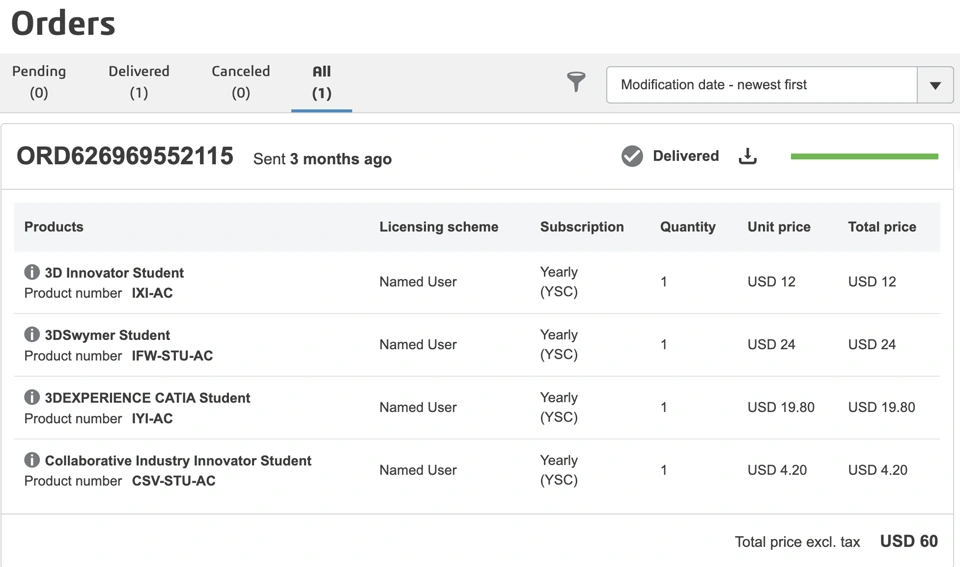Show the All orders tab
960x567 pixels.
coord(321,82)
